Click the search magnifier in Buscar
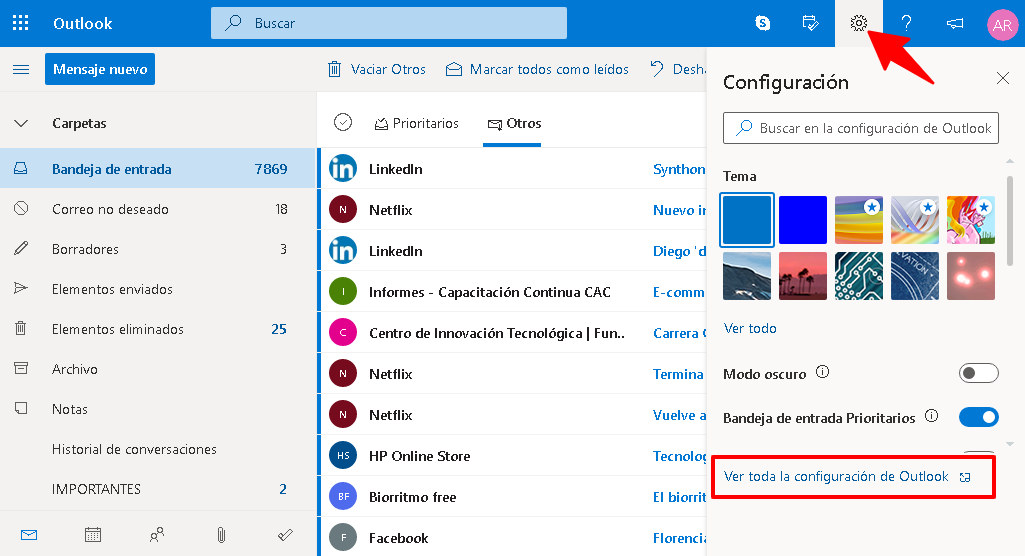The height and width of the screenshot is (556, 1025). [x=233, y=23]
